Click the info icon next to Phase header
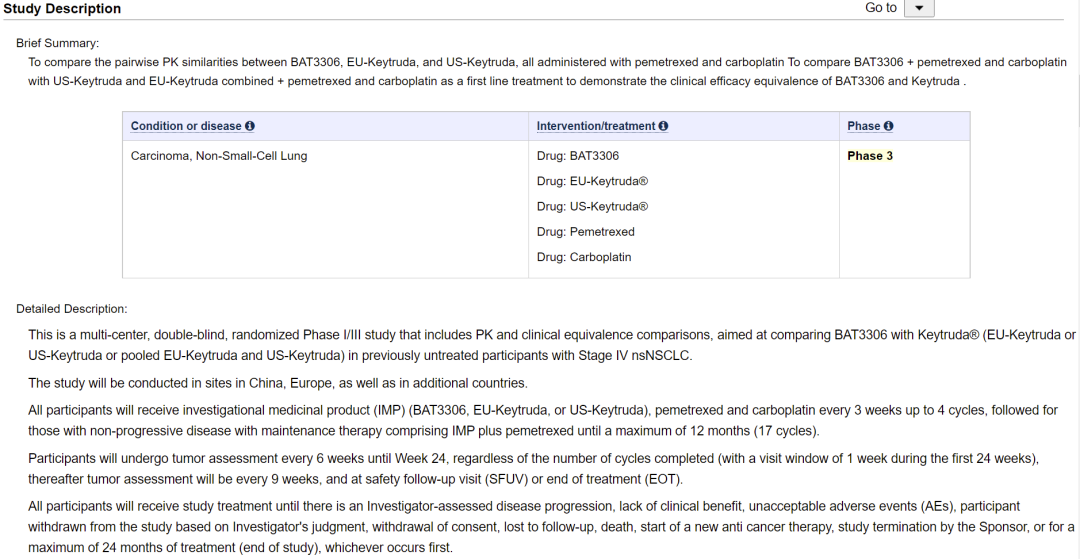 click(888, 126)
